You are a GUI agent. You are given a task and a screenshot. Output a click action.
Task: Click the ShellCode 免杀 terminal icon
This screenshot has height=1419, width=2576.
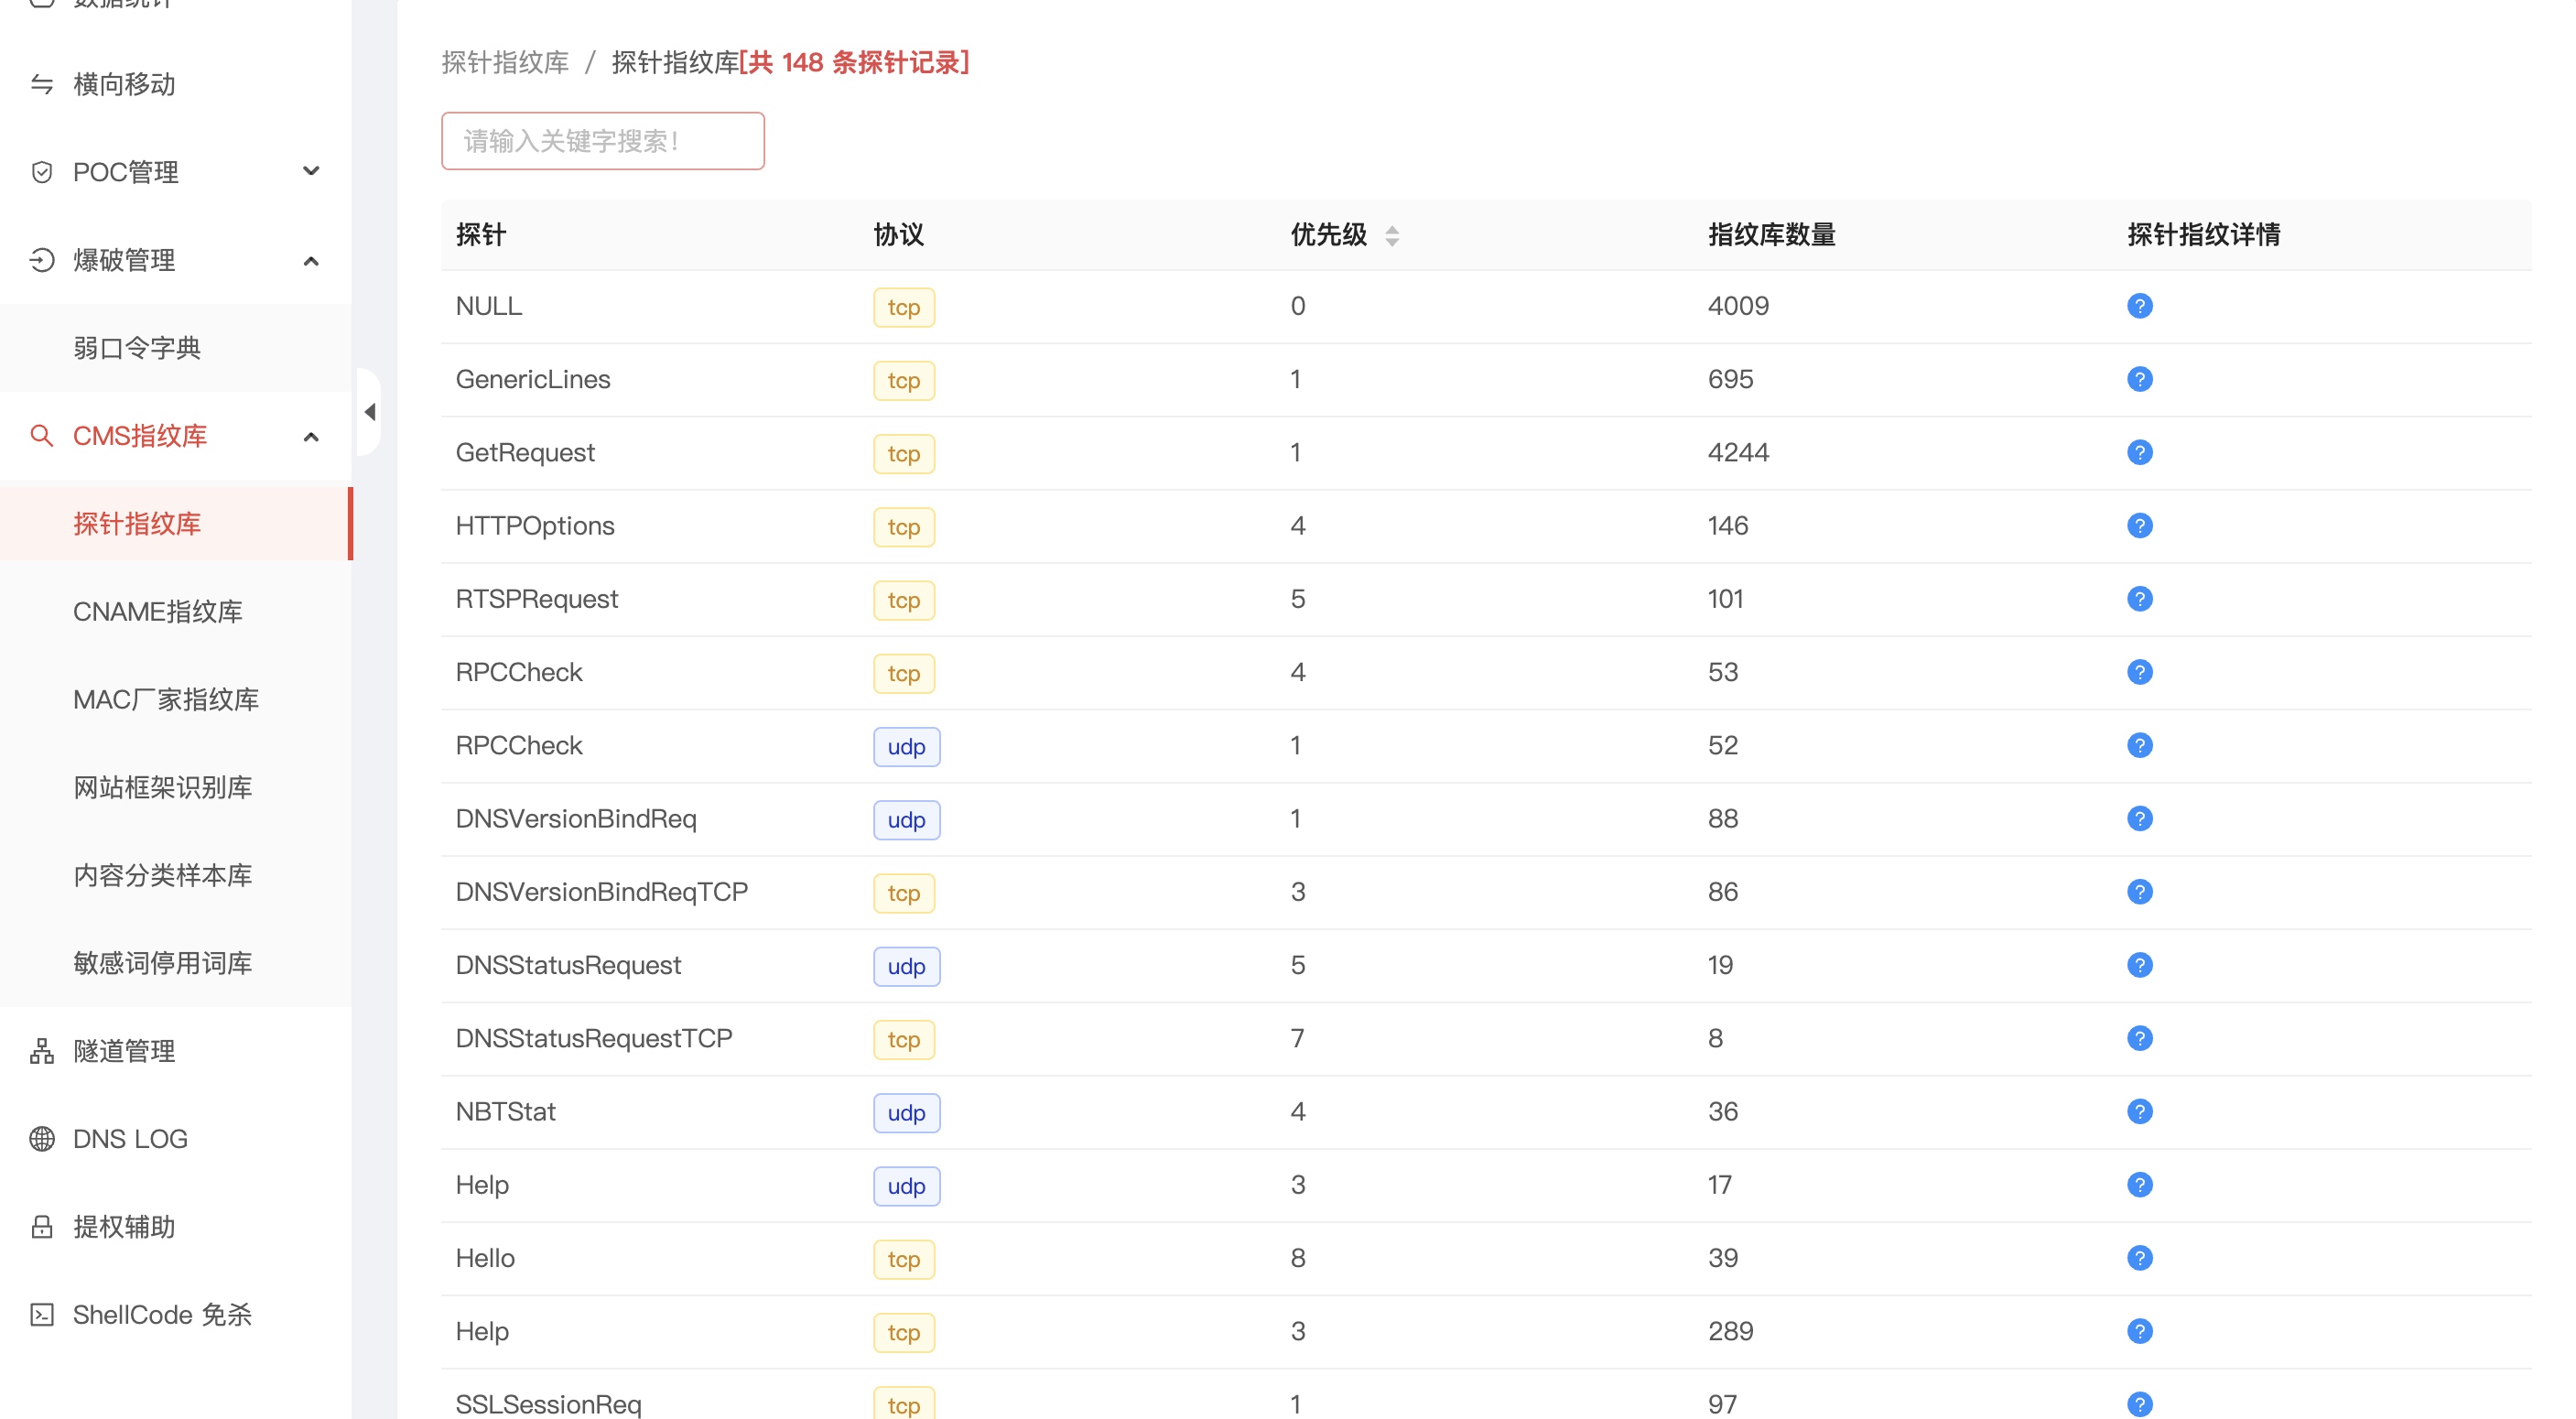tap(42, 1315)
